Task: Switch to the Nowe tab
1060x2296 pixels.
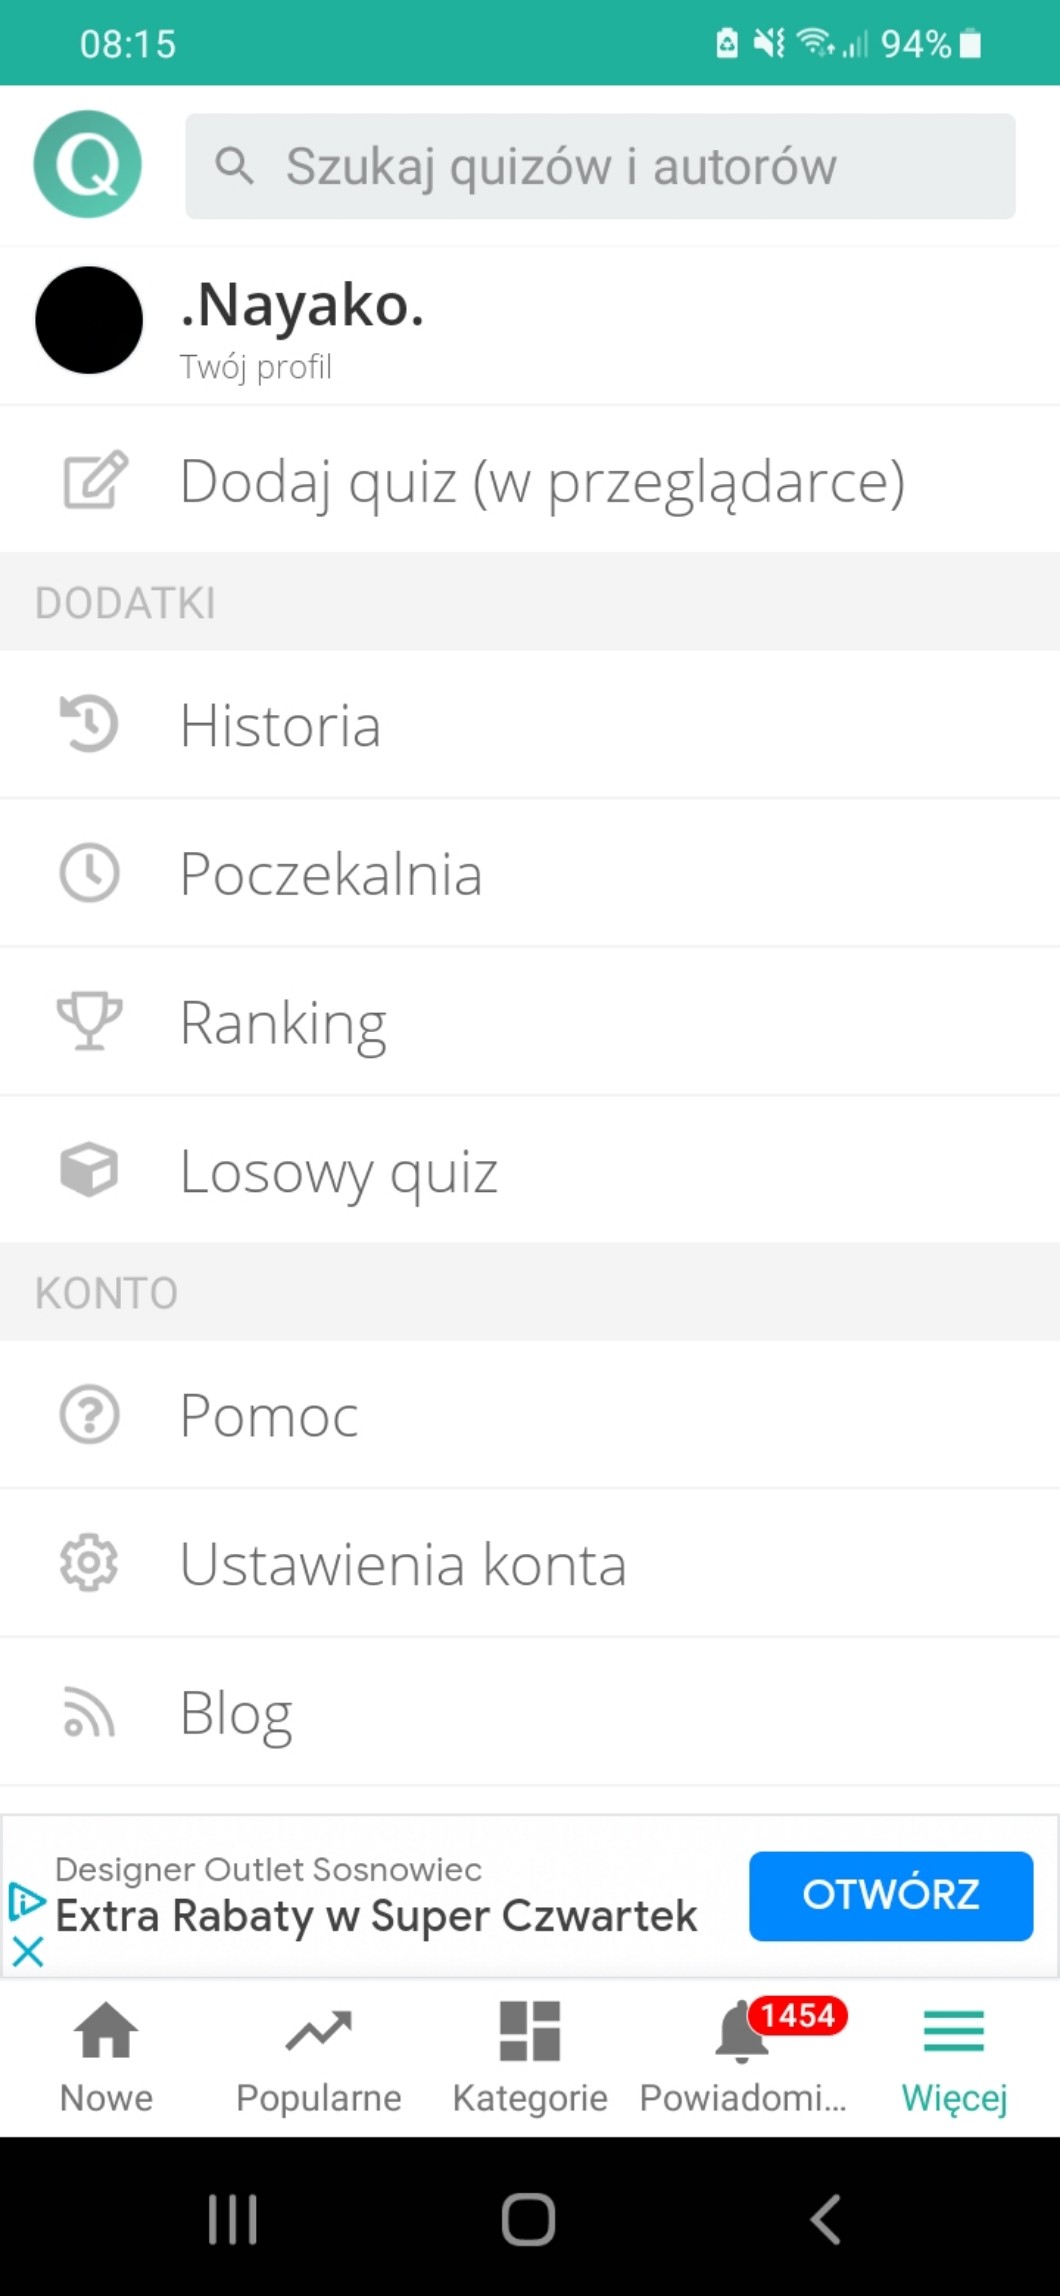Action: 106,2056
